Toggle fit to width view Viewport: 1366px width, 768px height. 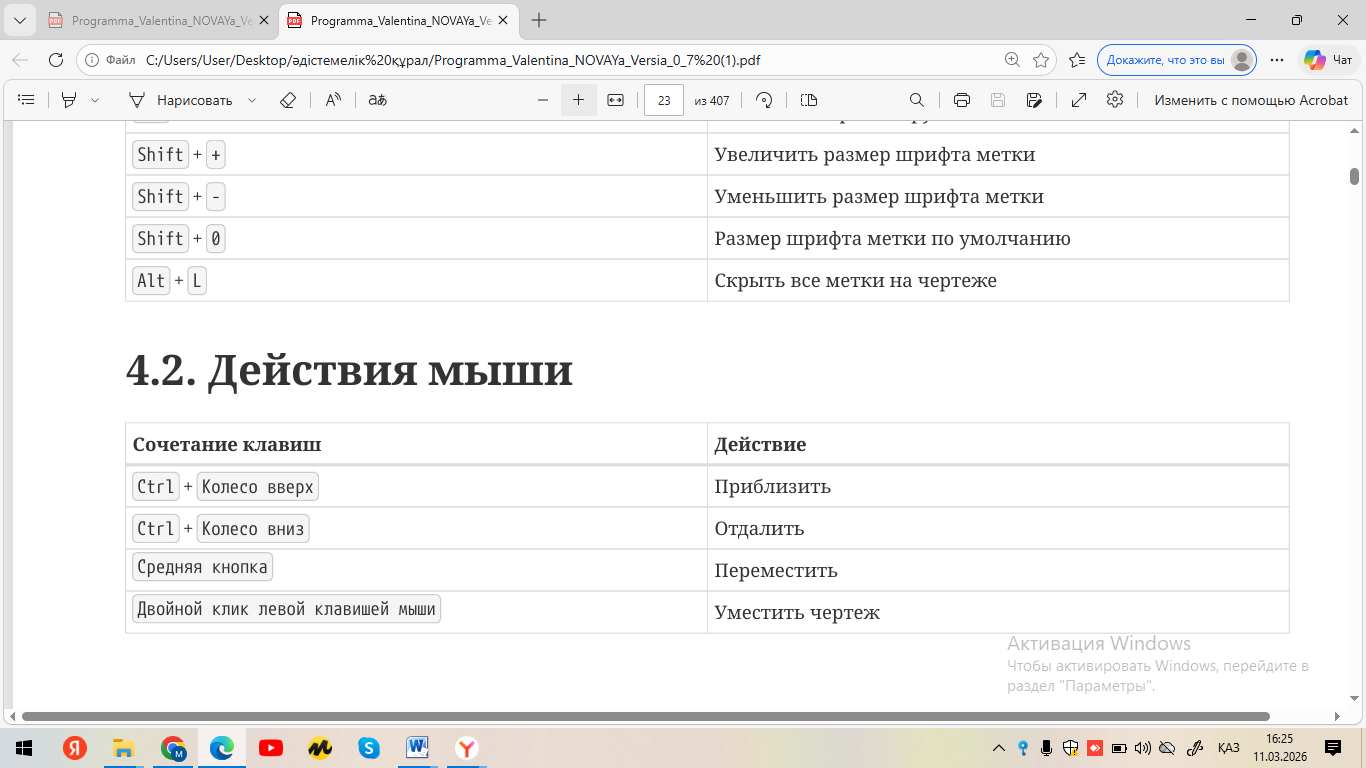[x=616, y=100]
